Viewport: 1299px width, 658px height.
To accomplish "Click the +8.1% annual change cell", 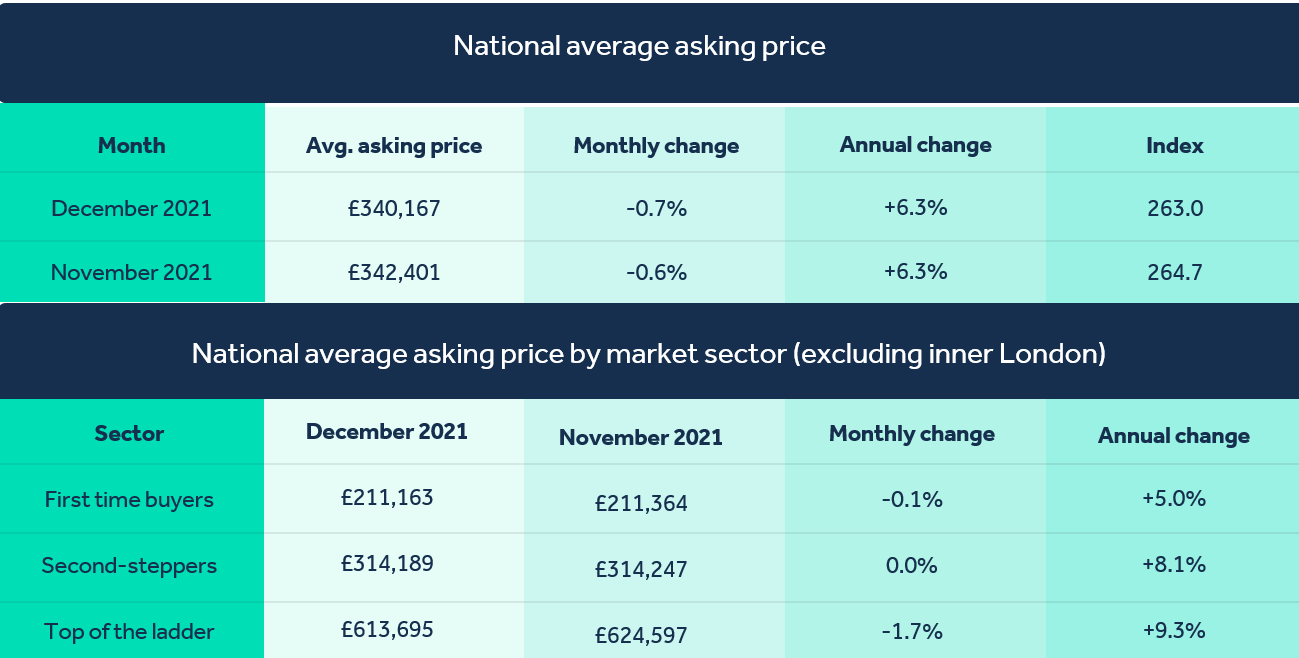I will [x=1174, y=565].
